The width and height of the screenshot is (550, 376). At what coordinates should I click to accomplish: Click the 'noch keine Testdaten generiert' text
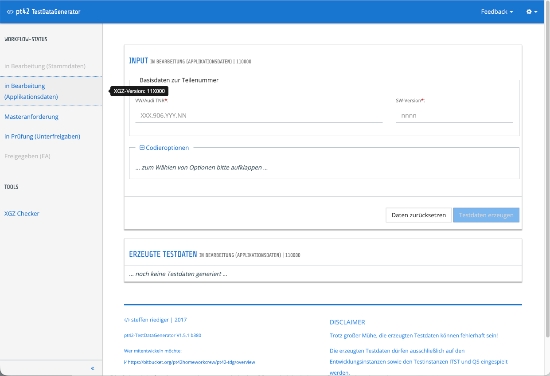pos(178,274)
